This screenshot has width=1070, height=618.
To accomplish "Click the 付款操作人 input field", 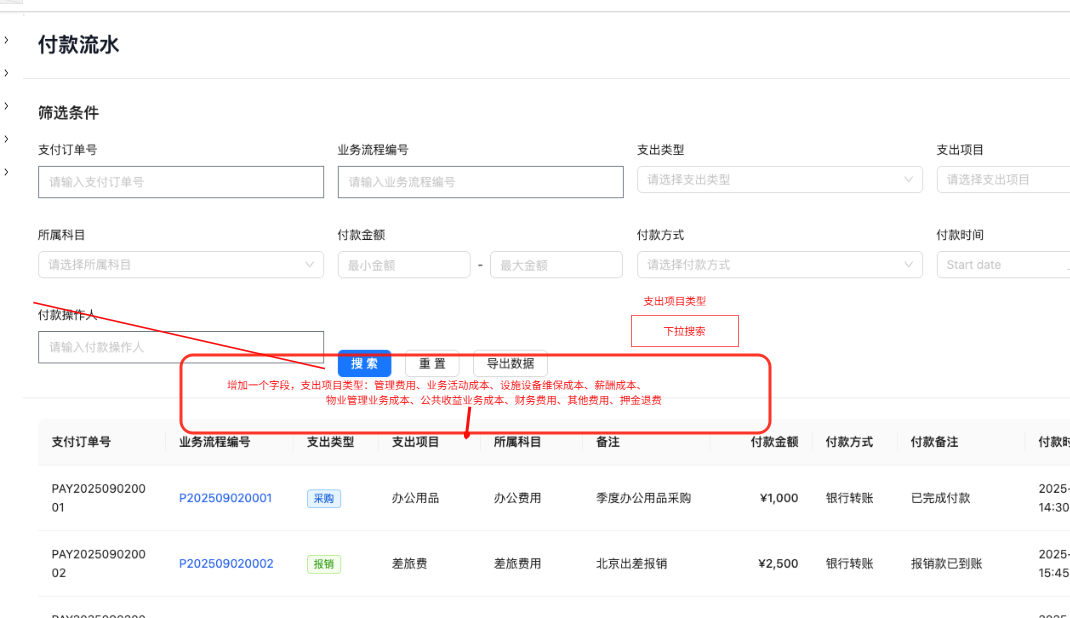I will tap(180, 347).
